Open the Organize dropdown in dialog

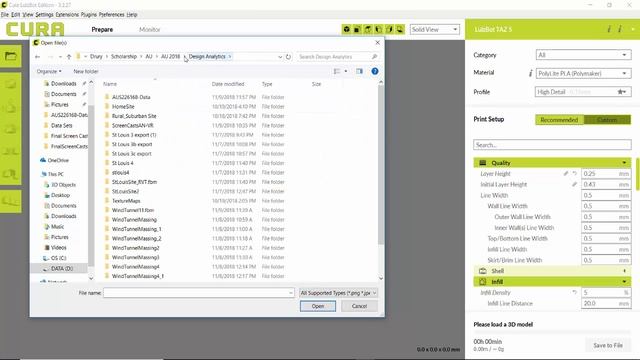[x=49, y=71]
